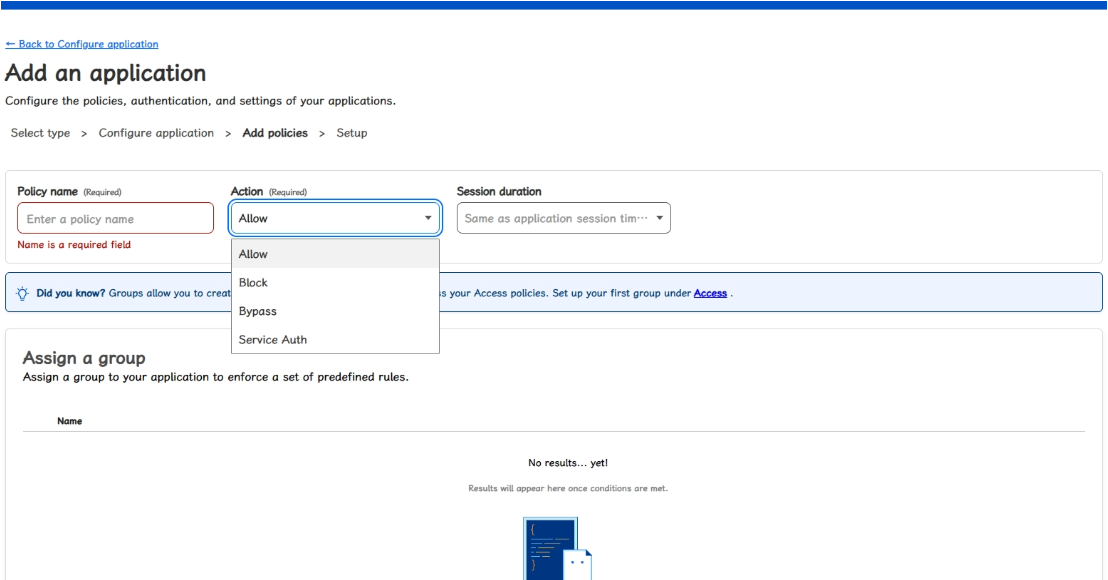Click the 'Name is a required field' error text
1108x580 pixels.
pos(74,244)
